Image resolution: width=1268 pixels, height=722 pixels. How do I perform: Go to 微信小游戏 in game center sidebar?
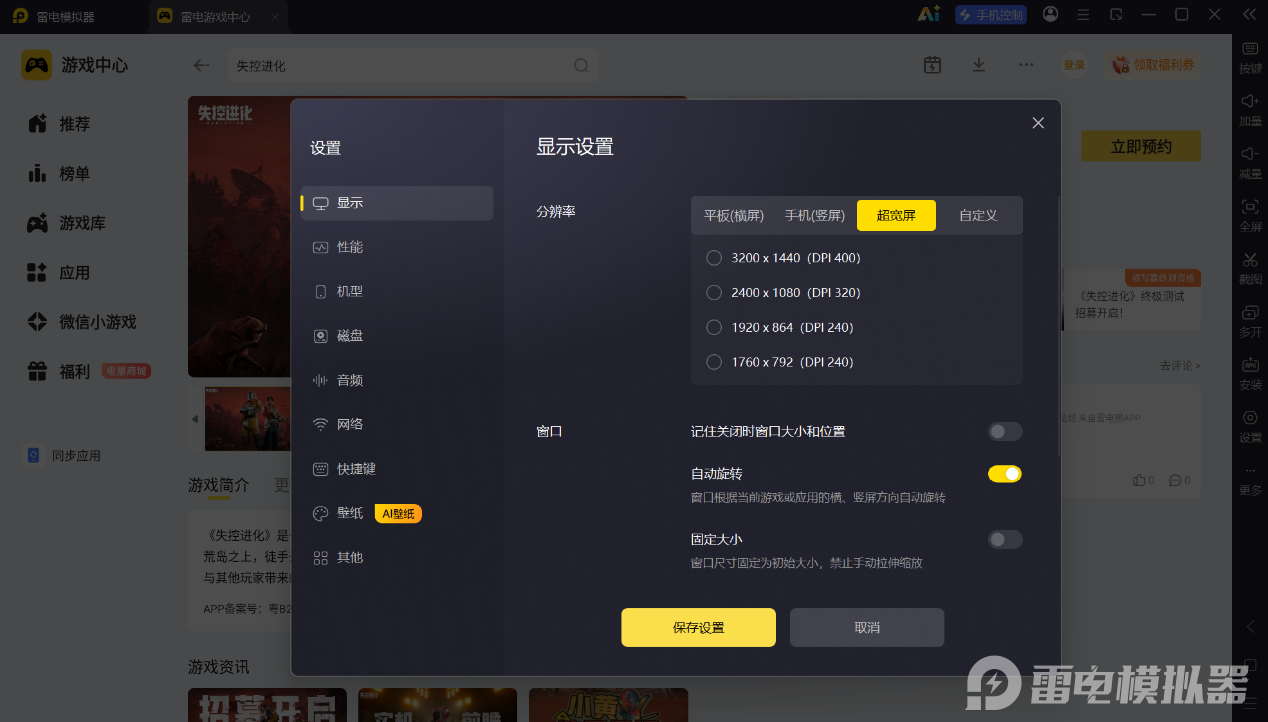pyautogui.click(x=82, y=322)
